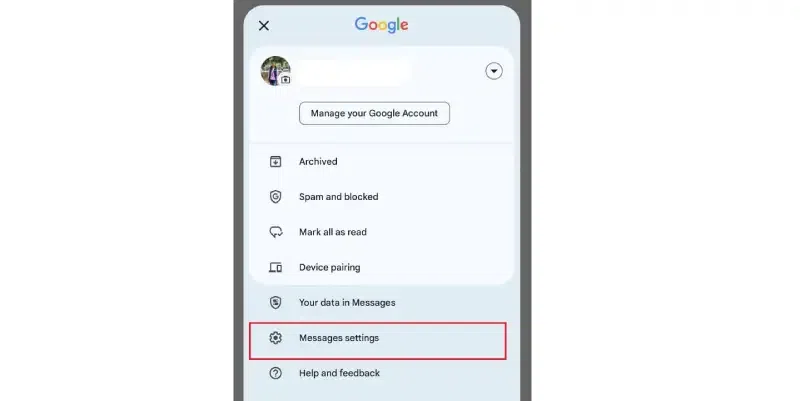Tap the profile avatar picture
Viewport: 800px width, 401px height.
pos(276,71)
